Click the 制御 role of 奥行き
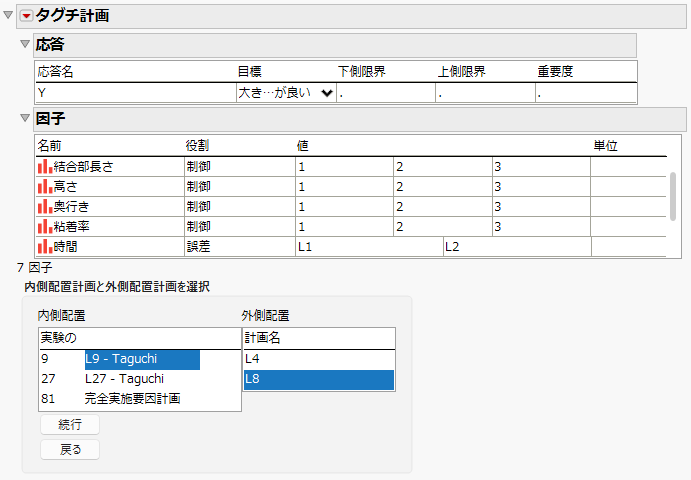Viewport: 691px width, 480px height. point(240,206)
